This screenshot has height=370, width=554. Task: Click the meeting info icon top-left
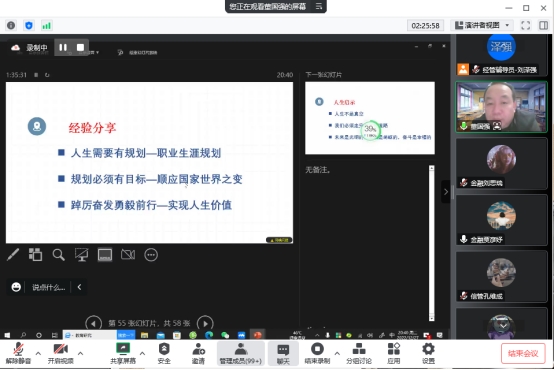[x=11, y=25]
